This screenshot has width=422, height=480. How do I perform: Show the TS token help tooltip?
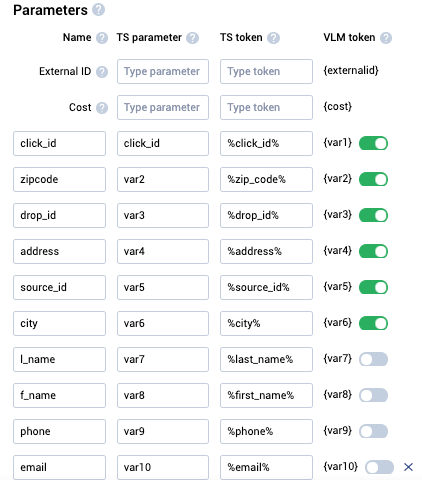tap(273, 38)
